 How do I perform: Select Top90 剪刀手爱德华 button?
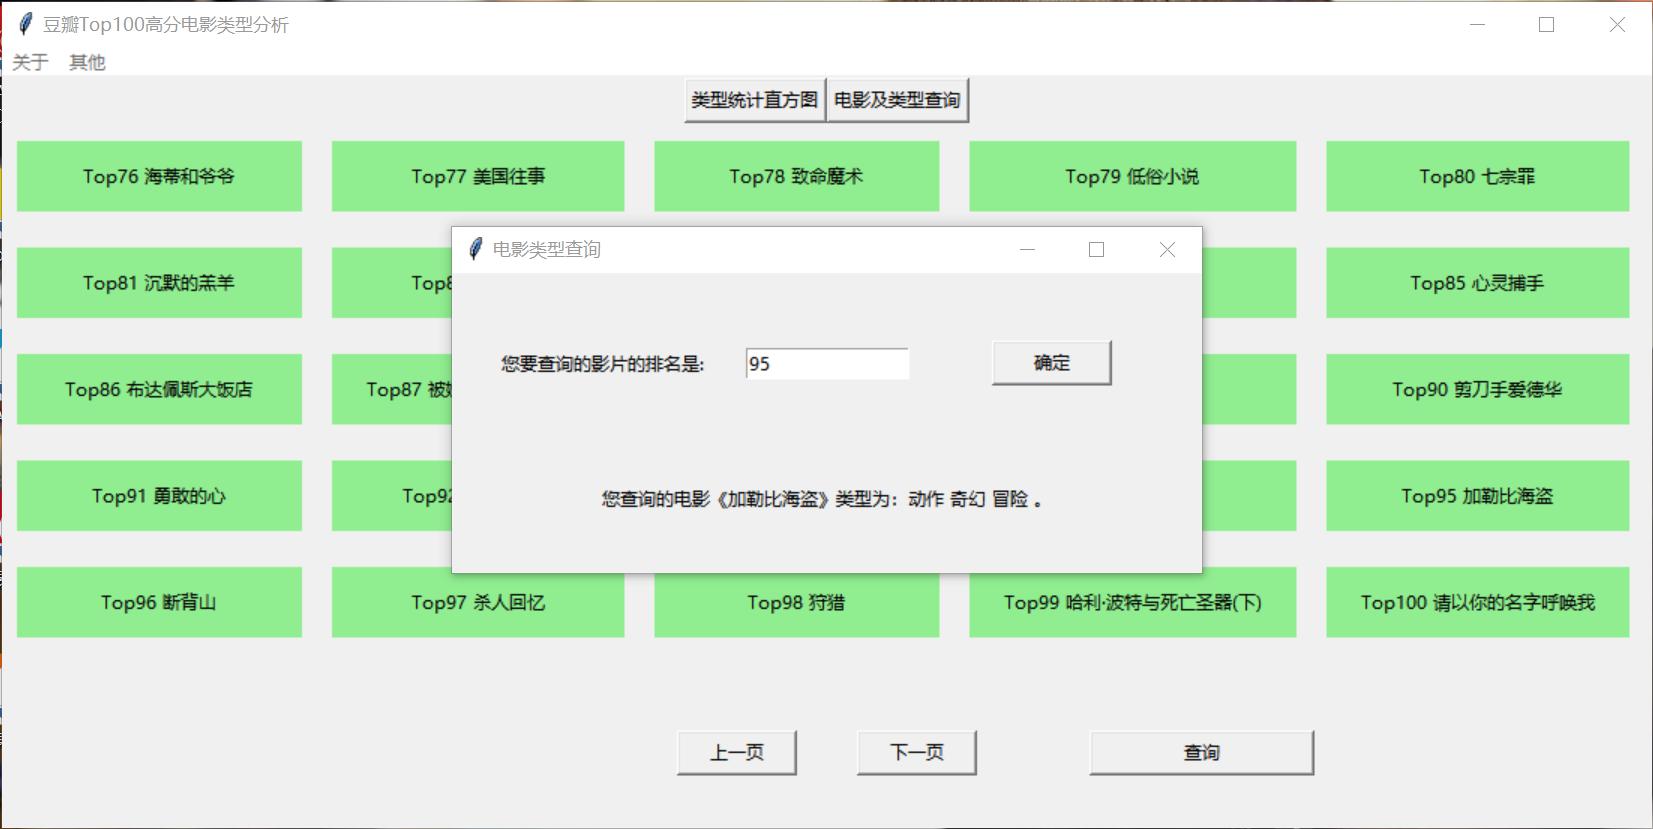tap(1477, 389)
